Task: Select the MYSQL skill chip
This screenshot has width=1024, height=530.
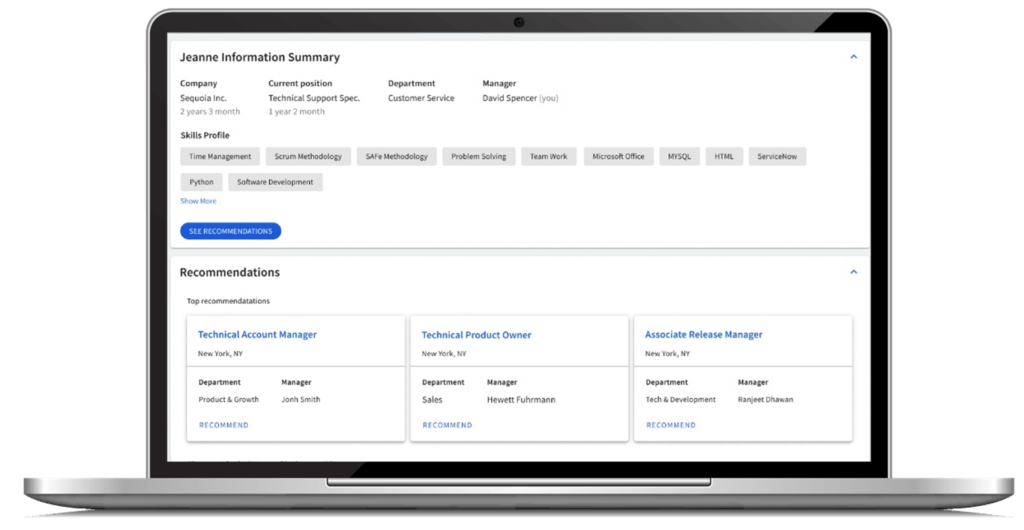Action: [679, 157]
